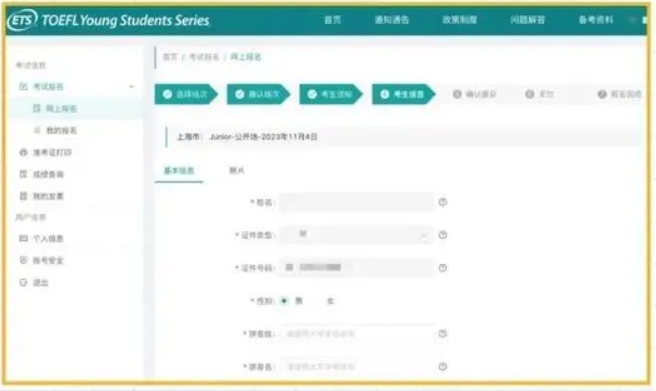Open 个人信息 in the sidebar
Screen dimensions: 656x391
coord(42,238)
